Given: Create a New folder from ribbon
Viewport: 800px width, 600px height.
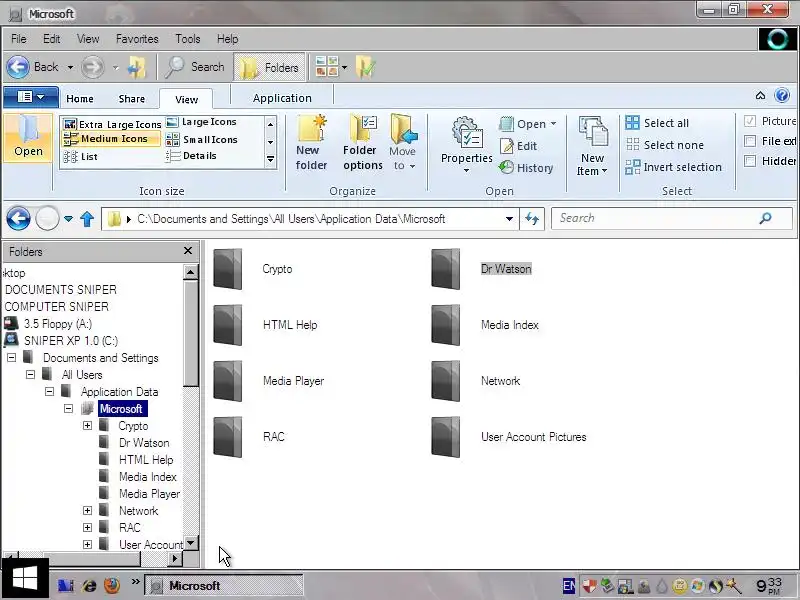Looking at the screenshot, I should (311, 143).
